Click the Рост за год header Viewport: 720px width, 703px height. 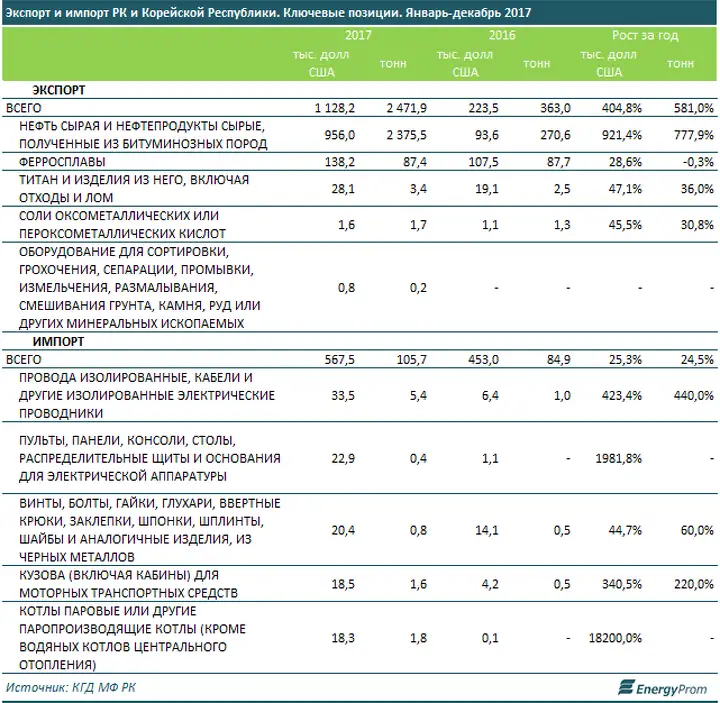645,35
